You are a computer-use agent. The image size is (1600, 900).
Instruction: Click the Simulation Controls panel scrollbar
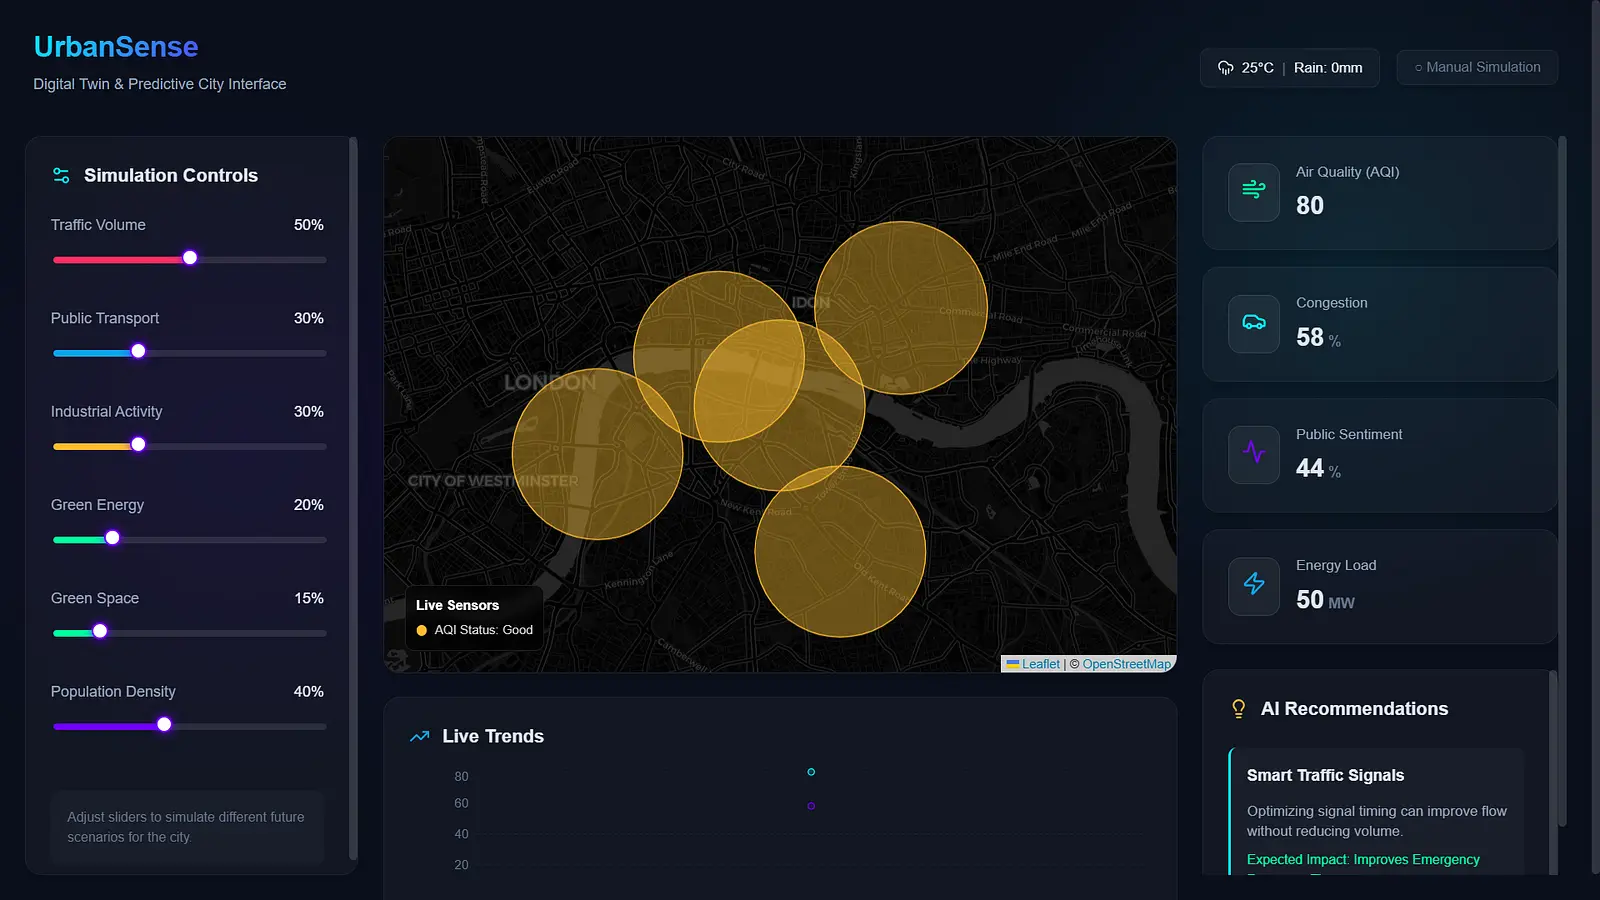[x=353, y=500]
